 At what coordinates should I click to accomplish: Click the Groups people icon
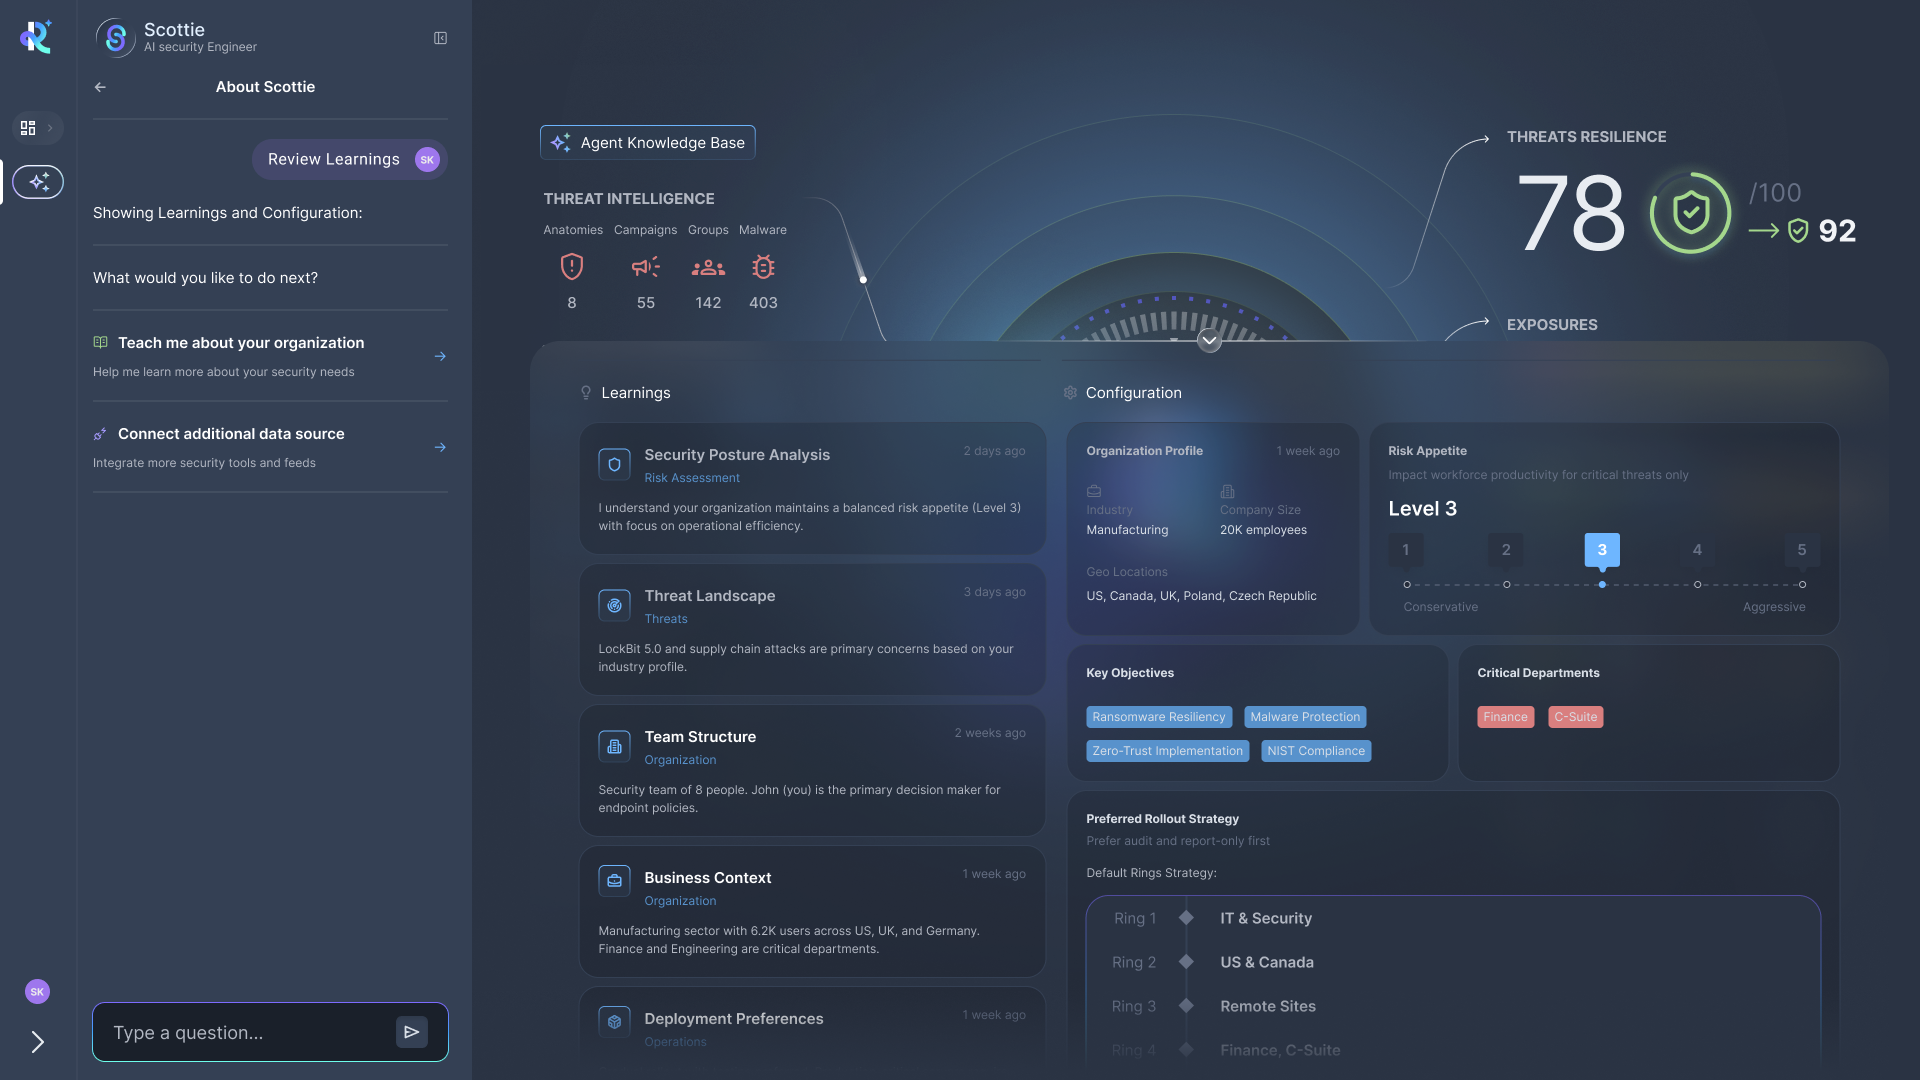pos(708,267)
